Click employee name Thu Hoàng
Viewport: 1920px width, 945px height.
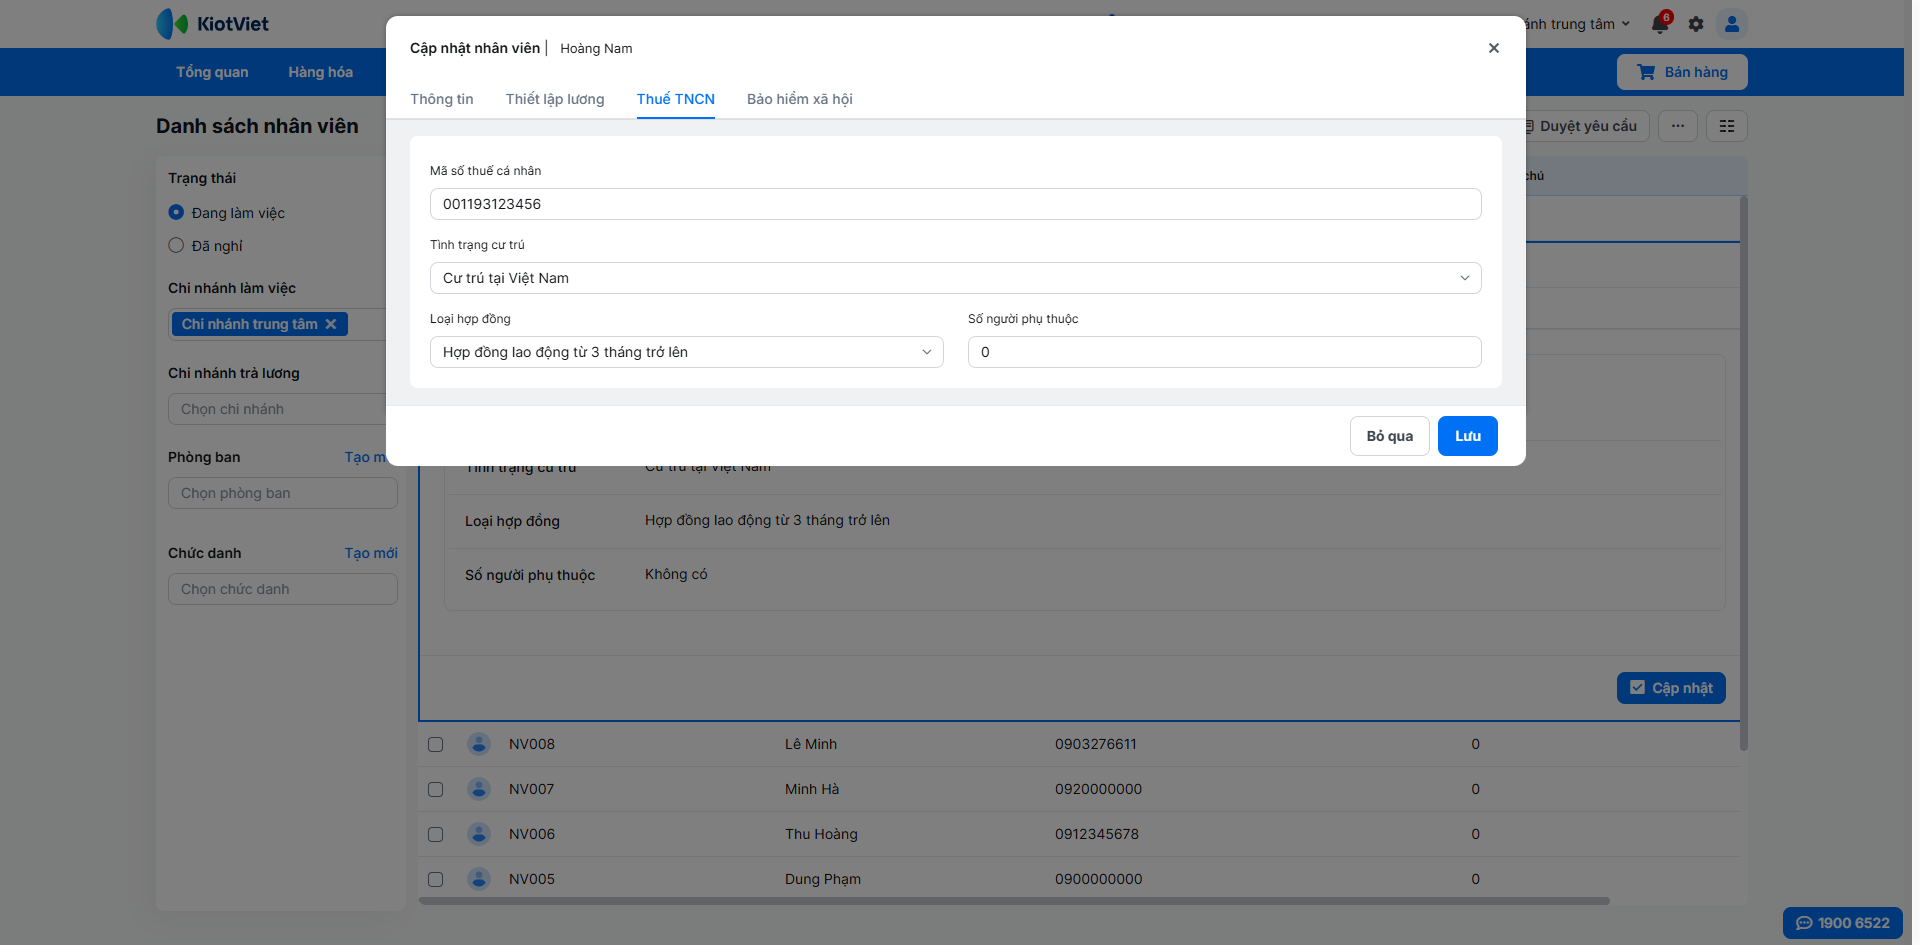pyautogui.click(x=821, y=834)
